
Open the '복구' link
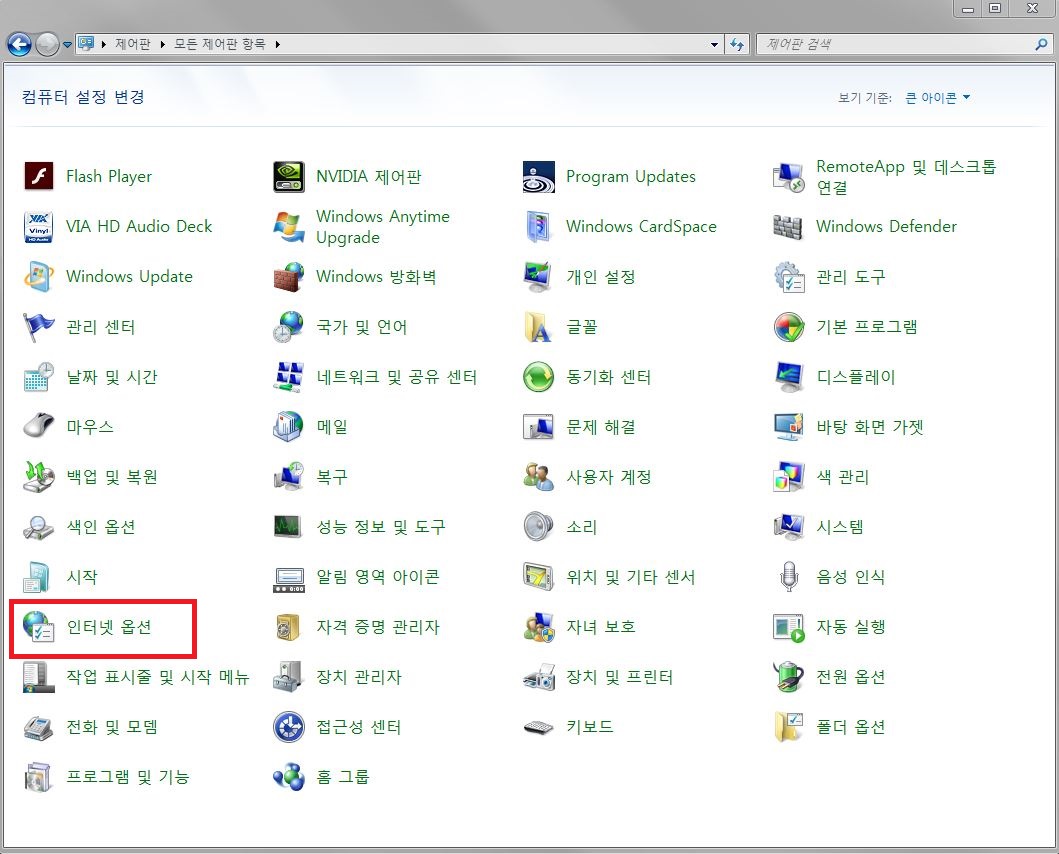[x=332, y=477]
